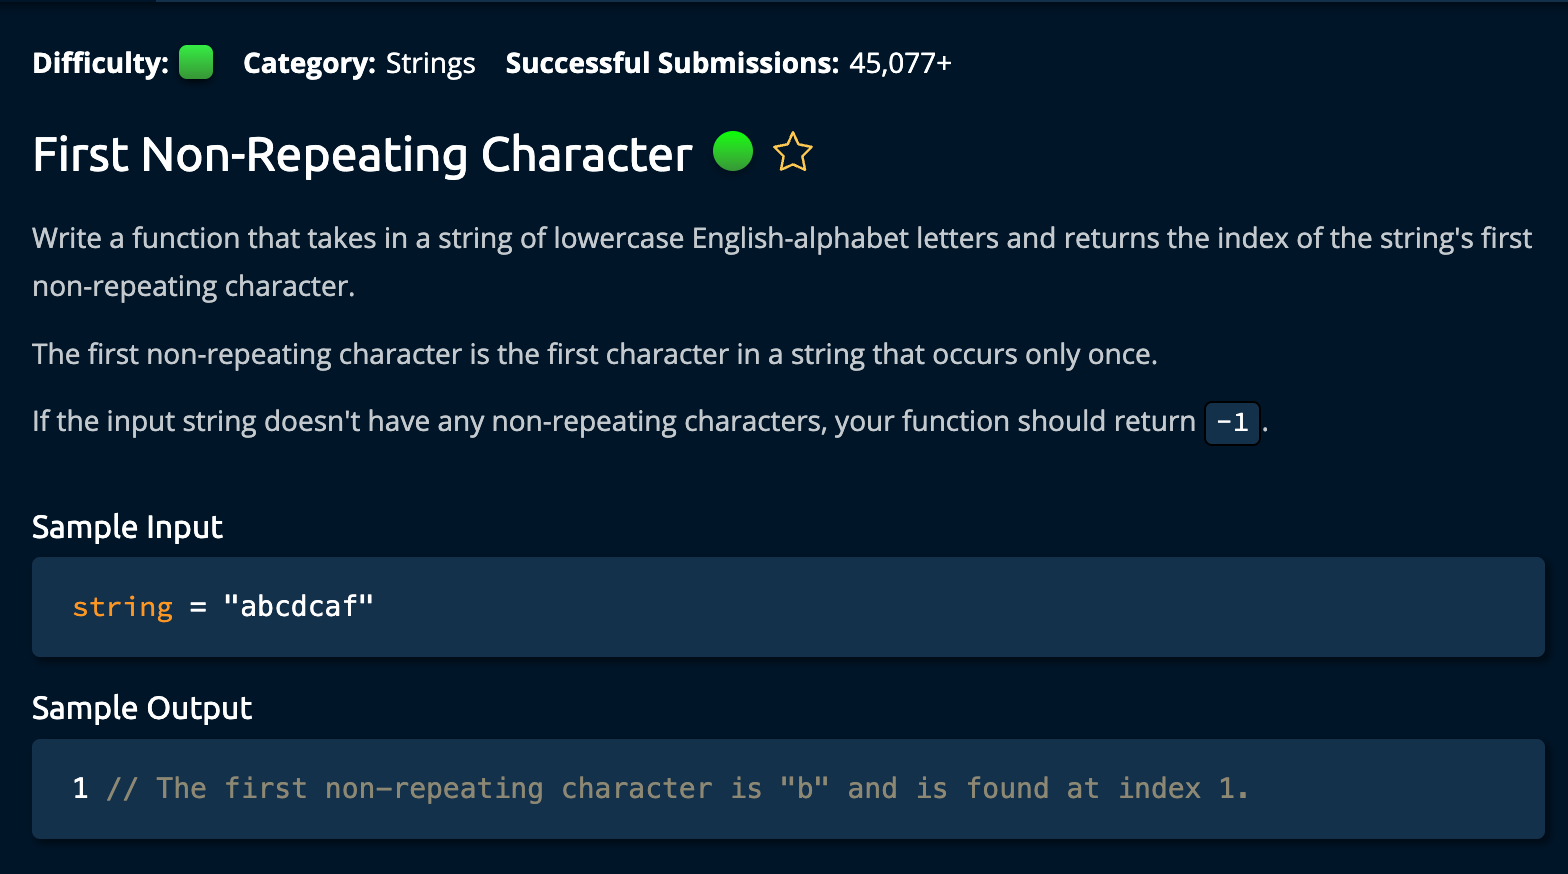Click the Difficulty label text
Viewport: 1568px width, 874px height.
tap(100, 63)
